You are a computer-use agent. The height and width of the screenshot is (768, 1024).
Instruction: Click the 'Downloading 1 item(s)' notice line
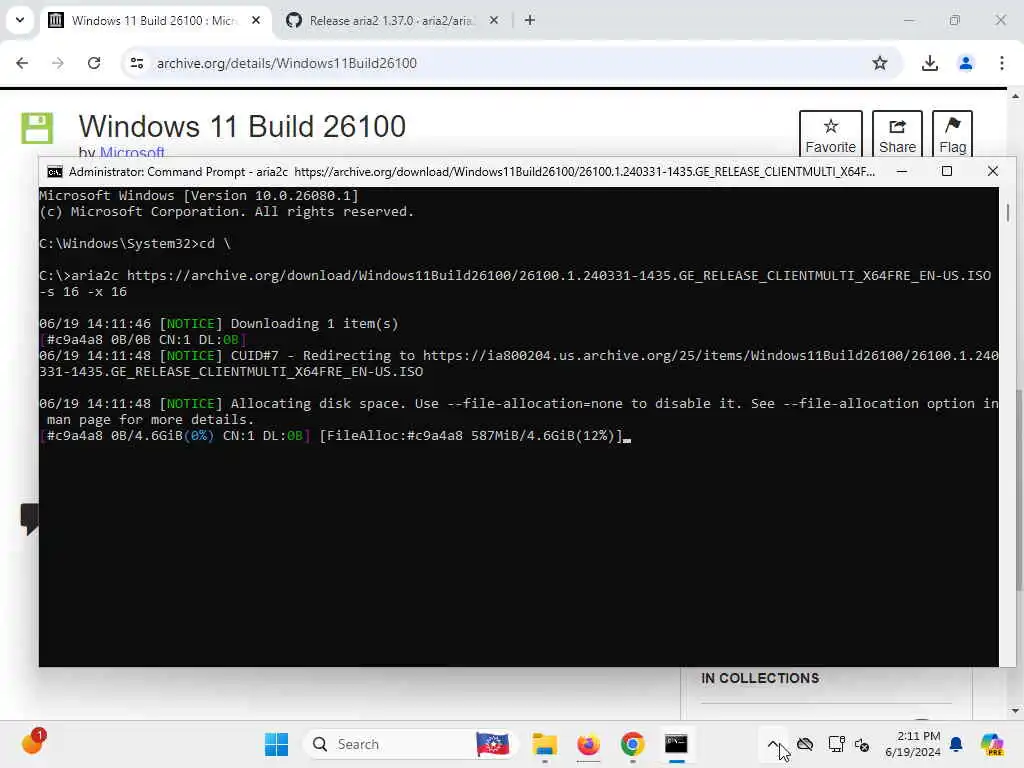coord(219,323)
